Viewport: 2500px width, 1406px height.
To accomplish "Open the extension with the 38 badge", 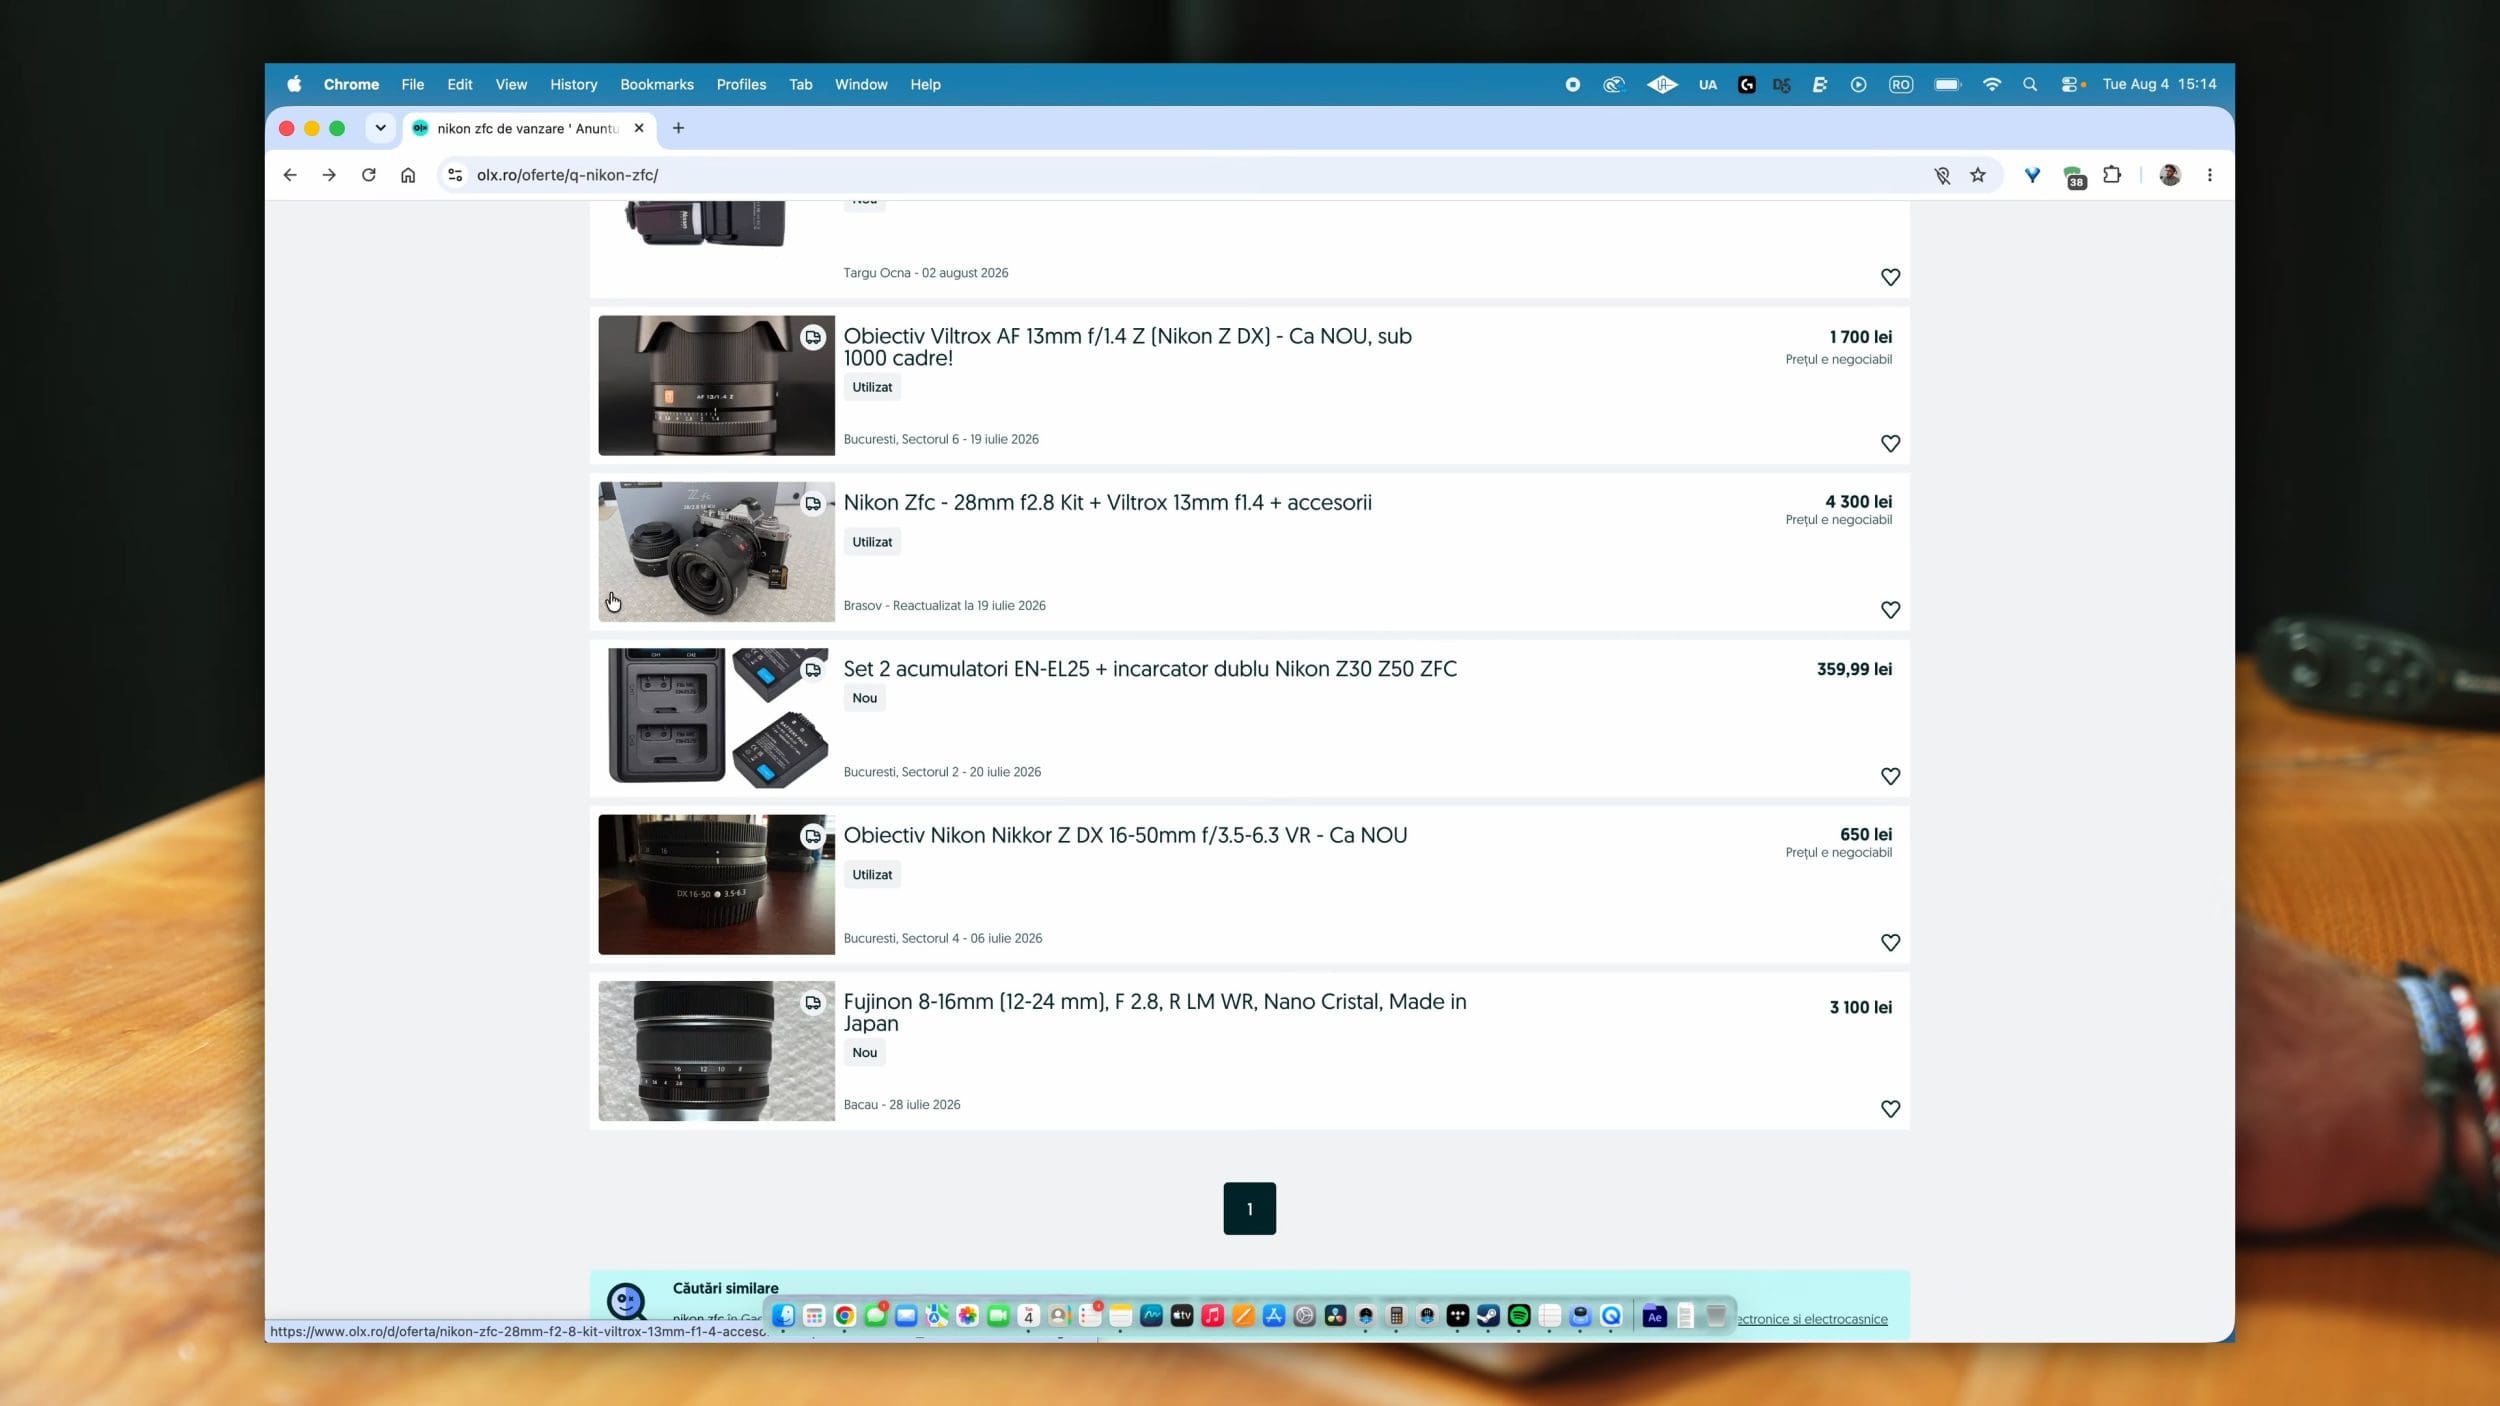I will 2074,177.
